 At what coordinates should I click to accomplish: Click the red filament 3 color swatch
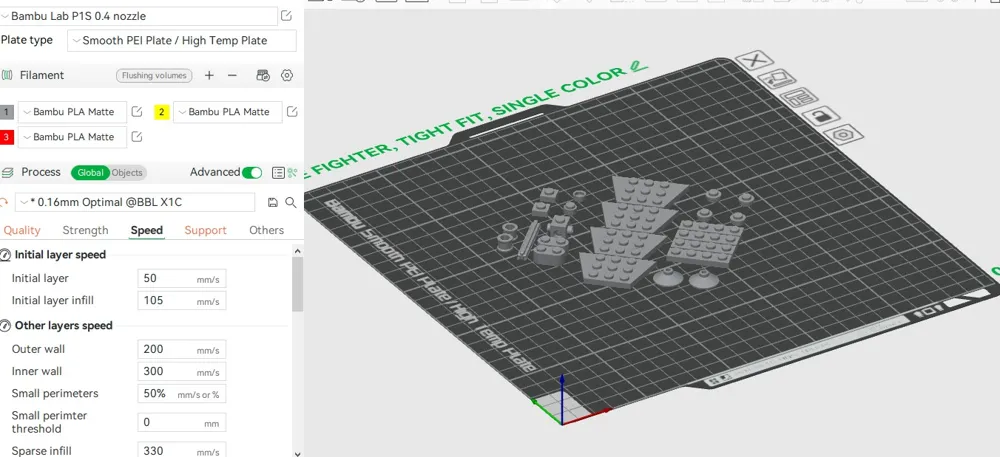(x=6, y=137)
